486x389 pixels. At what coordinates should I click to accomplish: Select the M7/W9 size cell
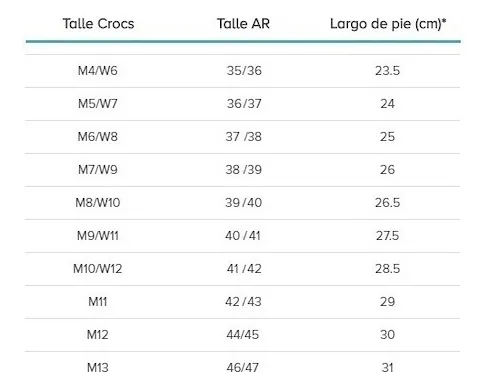[98, 170]
